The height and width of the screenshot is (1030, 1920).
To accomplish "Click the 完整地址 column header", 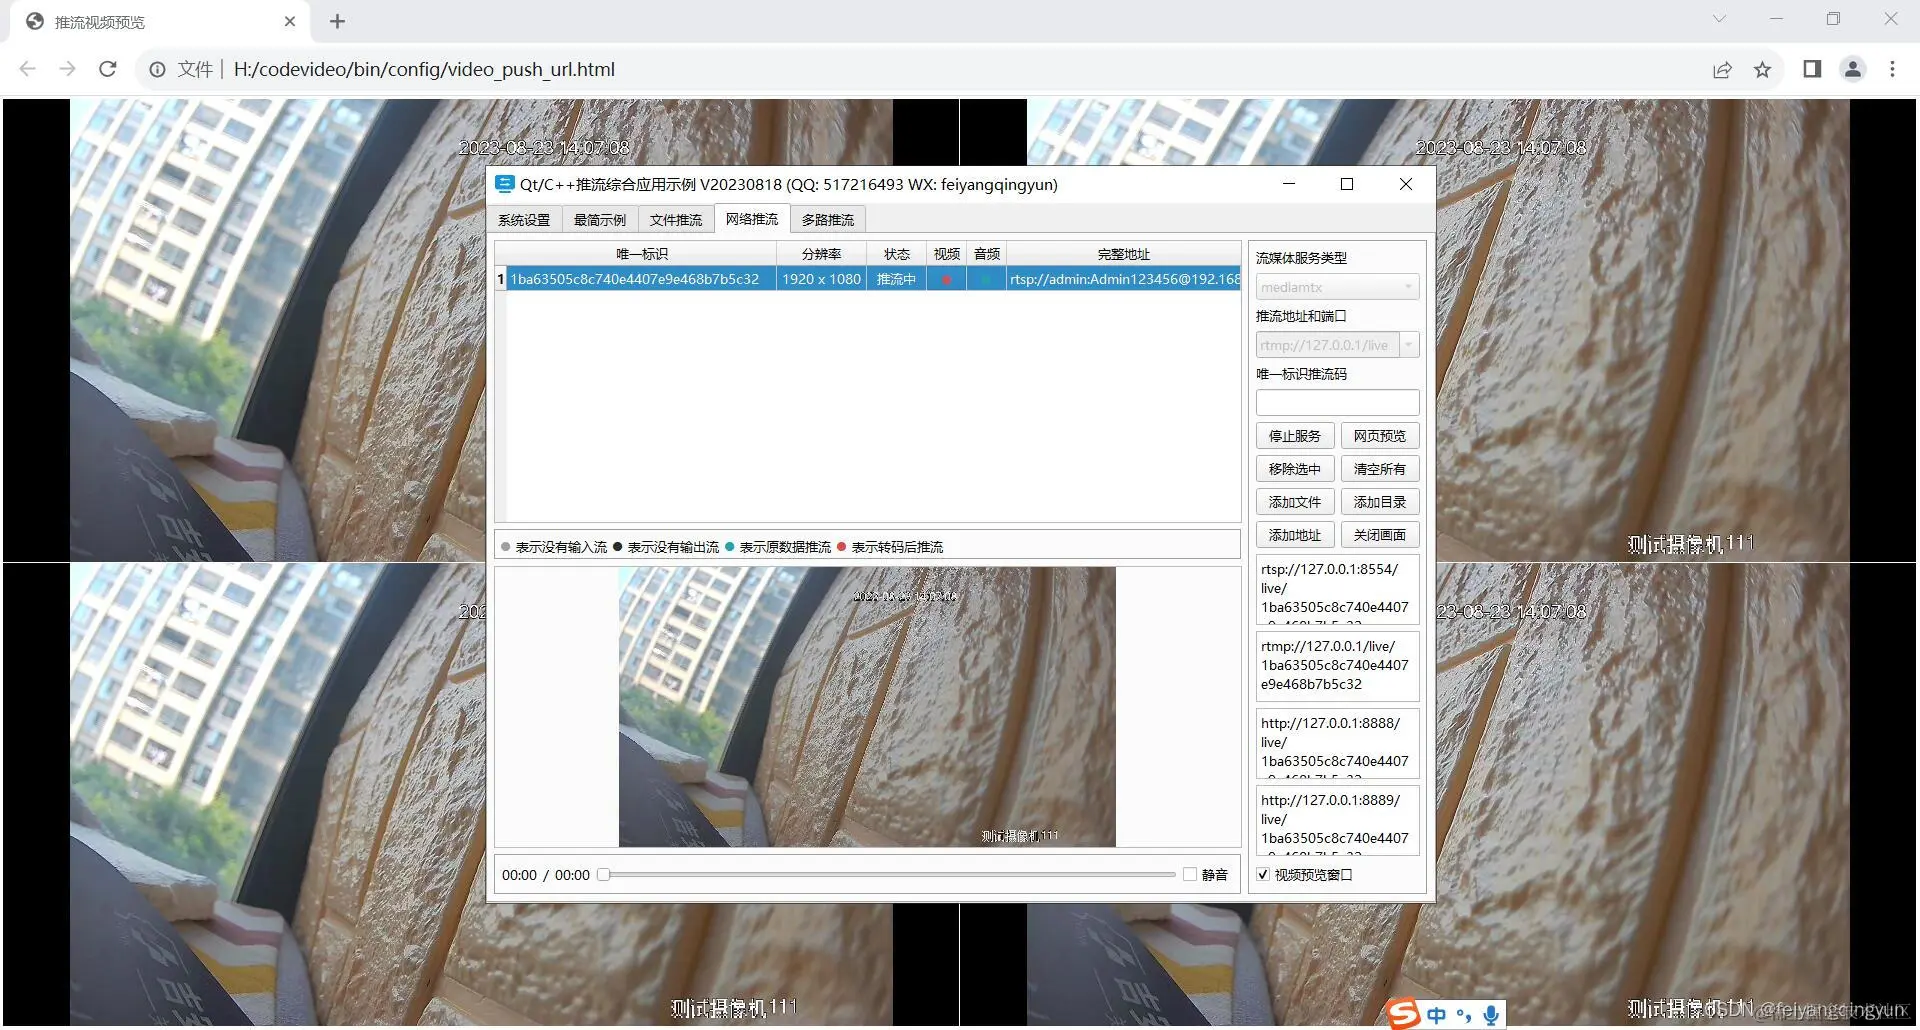I will tap(1124, 254).
